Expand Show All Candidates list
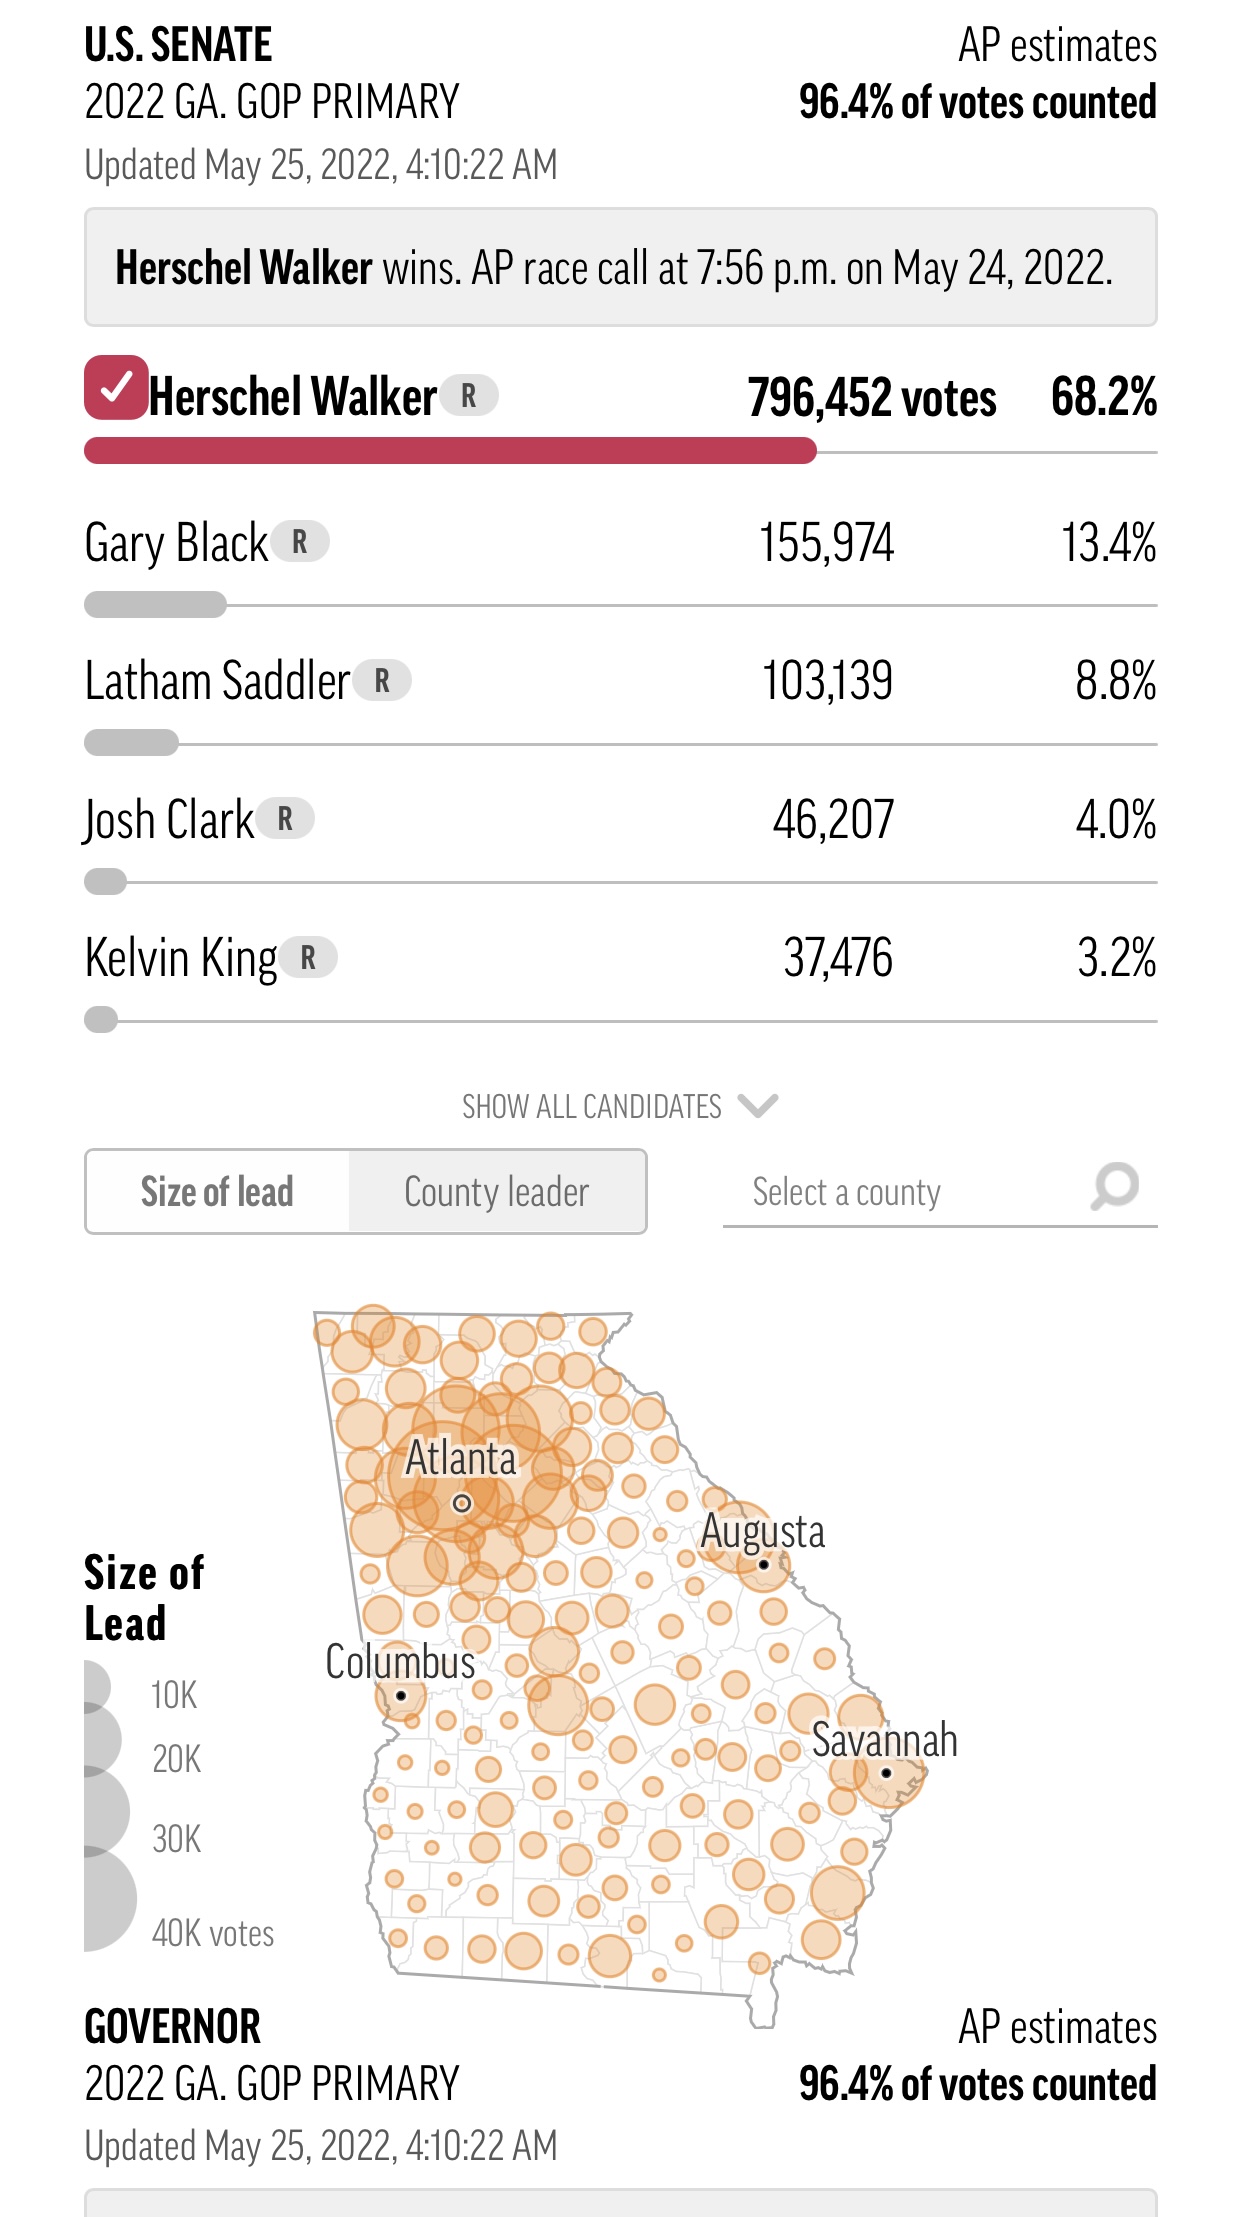The height and width of the screenshot is (2217, 1241). pos(592,1107)
